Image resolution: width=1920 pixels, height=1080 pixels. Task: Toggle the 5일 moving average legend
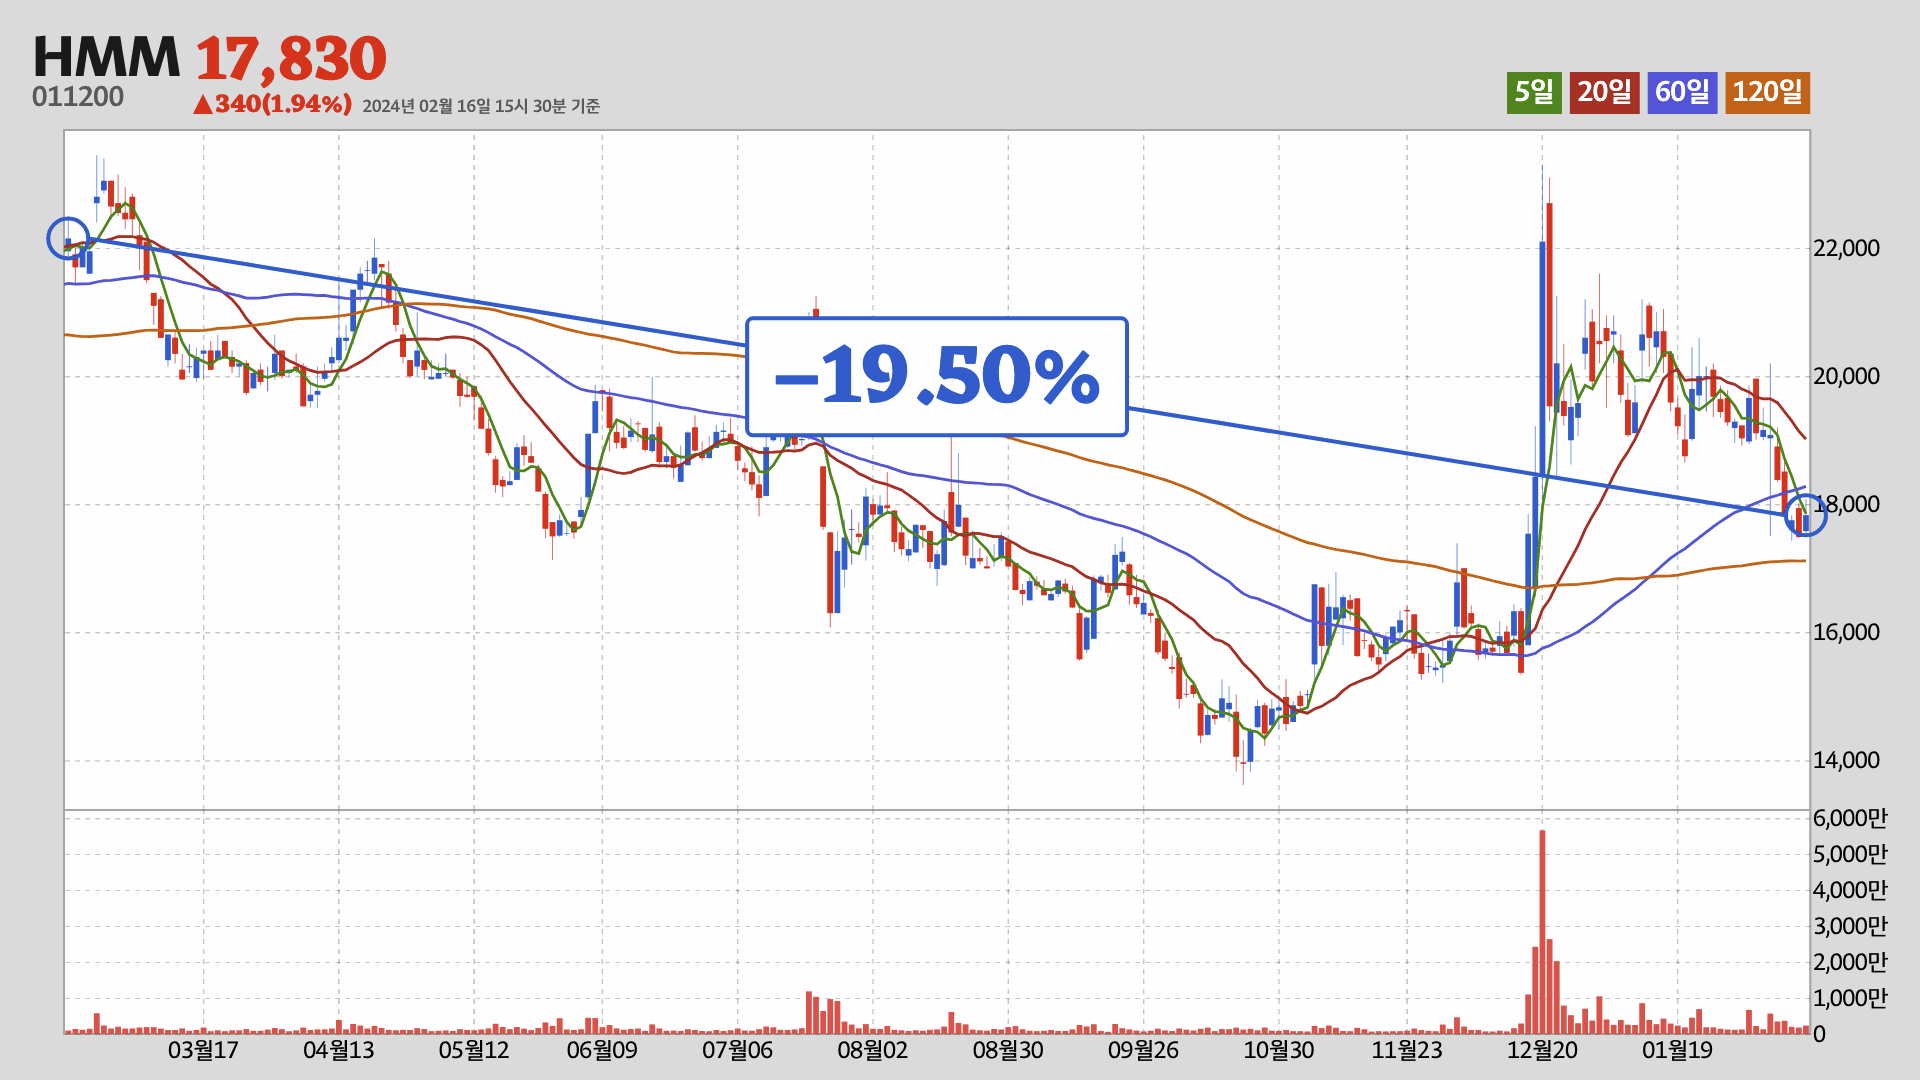tap(1534, 92)
